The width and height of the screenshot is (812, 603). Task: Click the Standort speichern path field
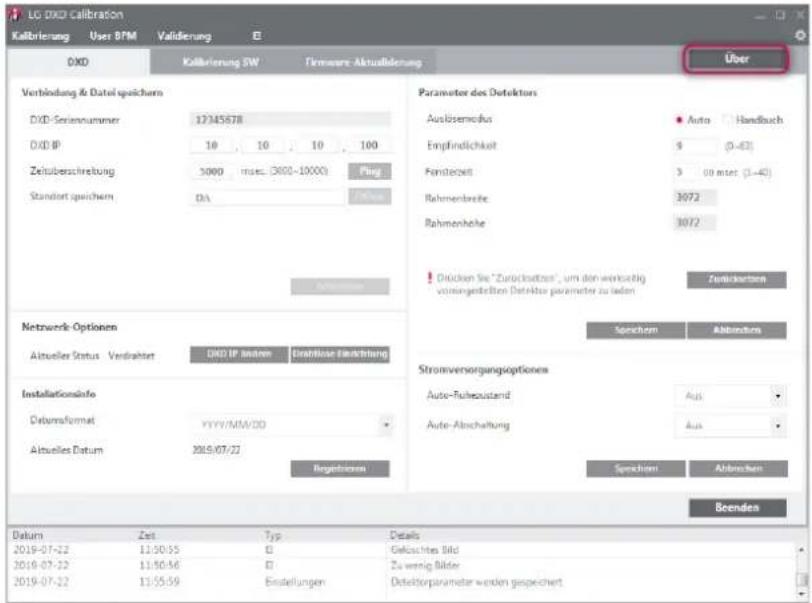point(267,197)
